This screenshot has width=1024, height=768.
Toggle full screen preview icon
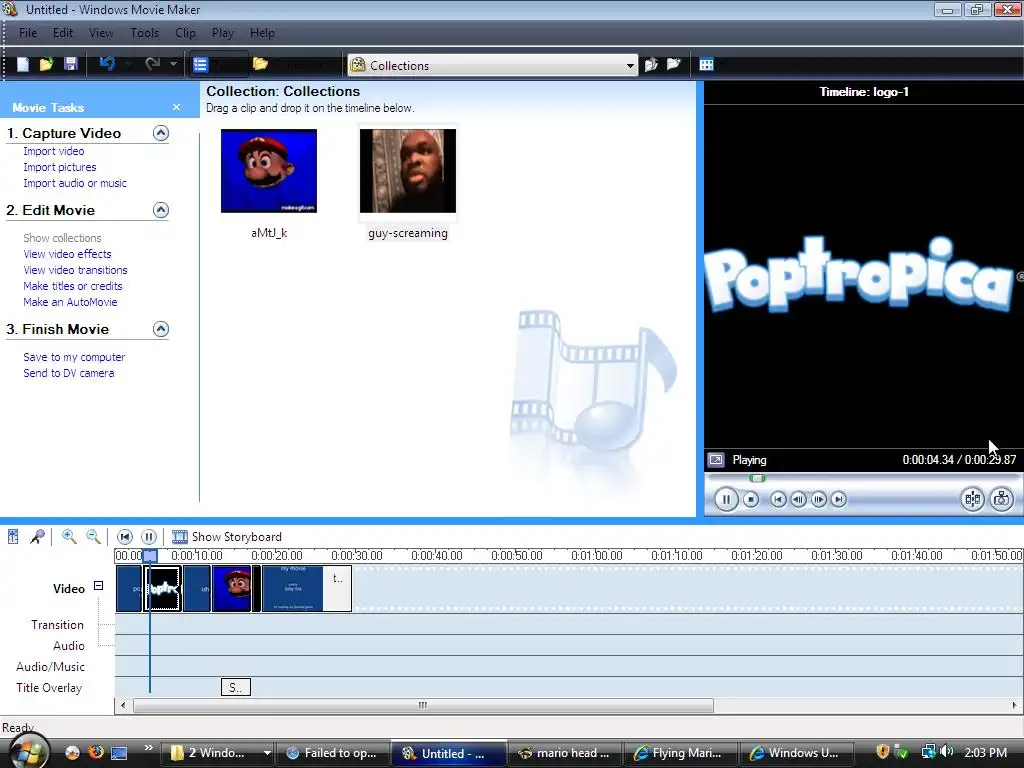[716, 460]
